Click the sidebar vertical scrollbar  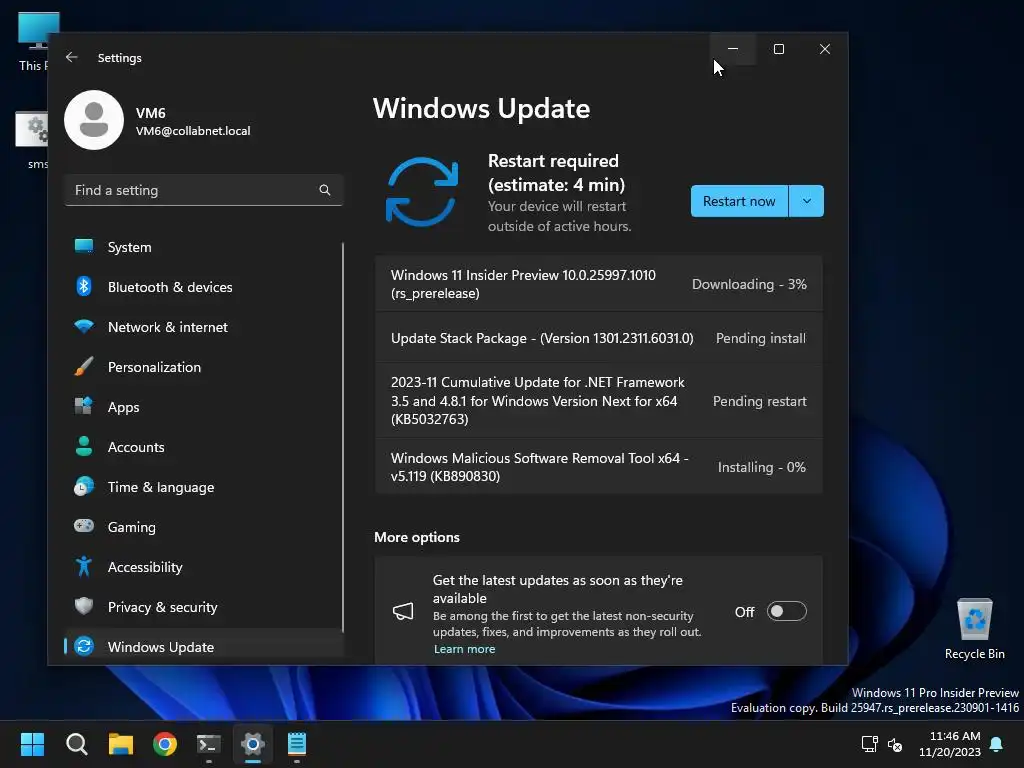coord(342,438)
